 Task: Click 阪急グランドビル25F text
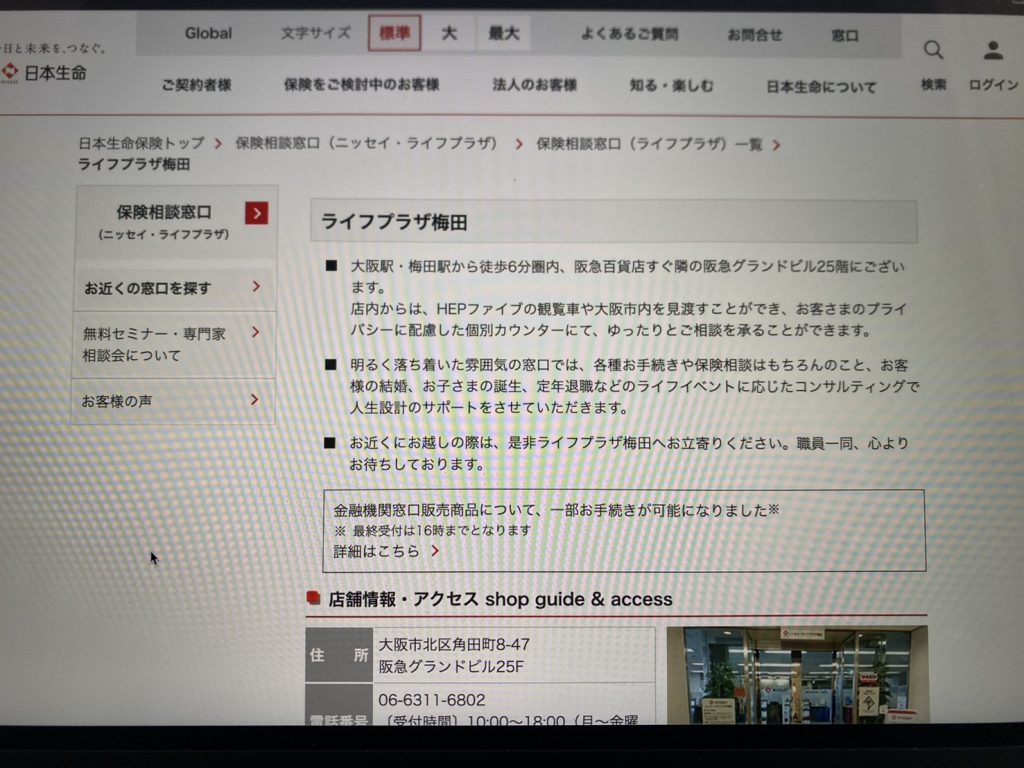point(451,667)
